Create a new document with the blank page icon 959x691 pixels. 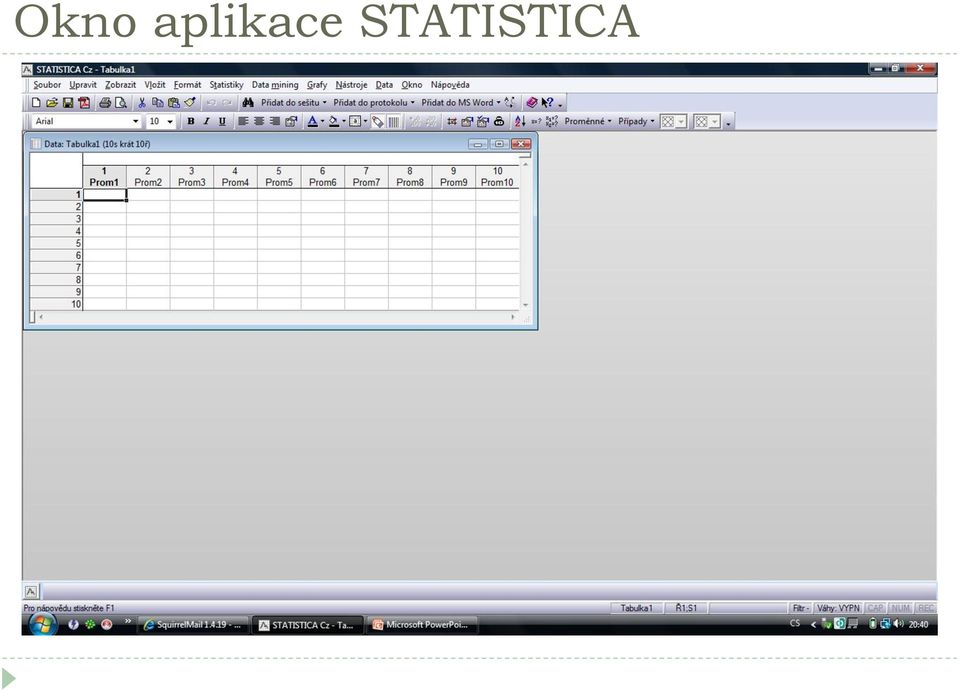(x=36, y=103)
